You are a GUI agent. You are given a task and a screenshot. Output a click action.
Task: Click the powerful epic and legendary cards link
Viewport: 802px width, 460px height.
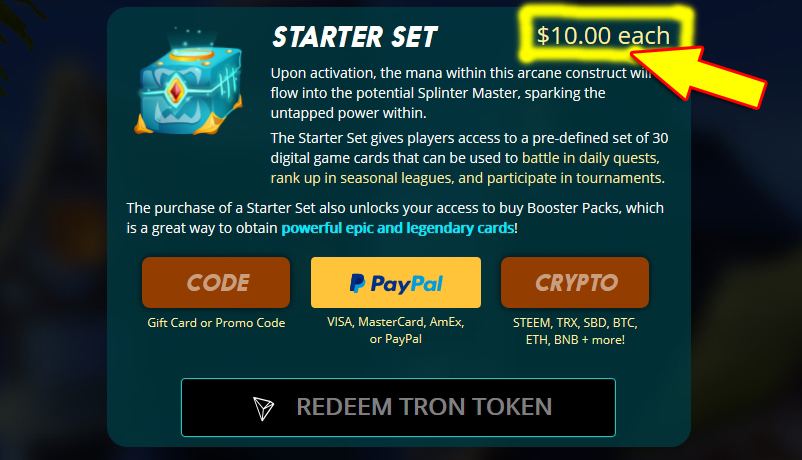pos(397,228)
